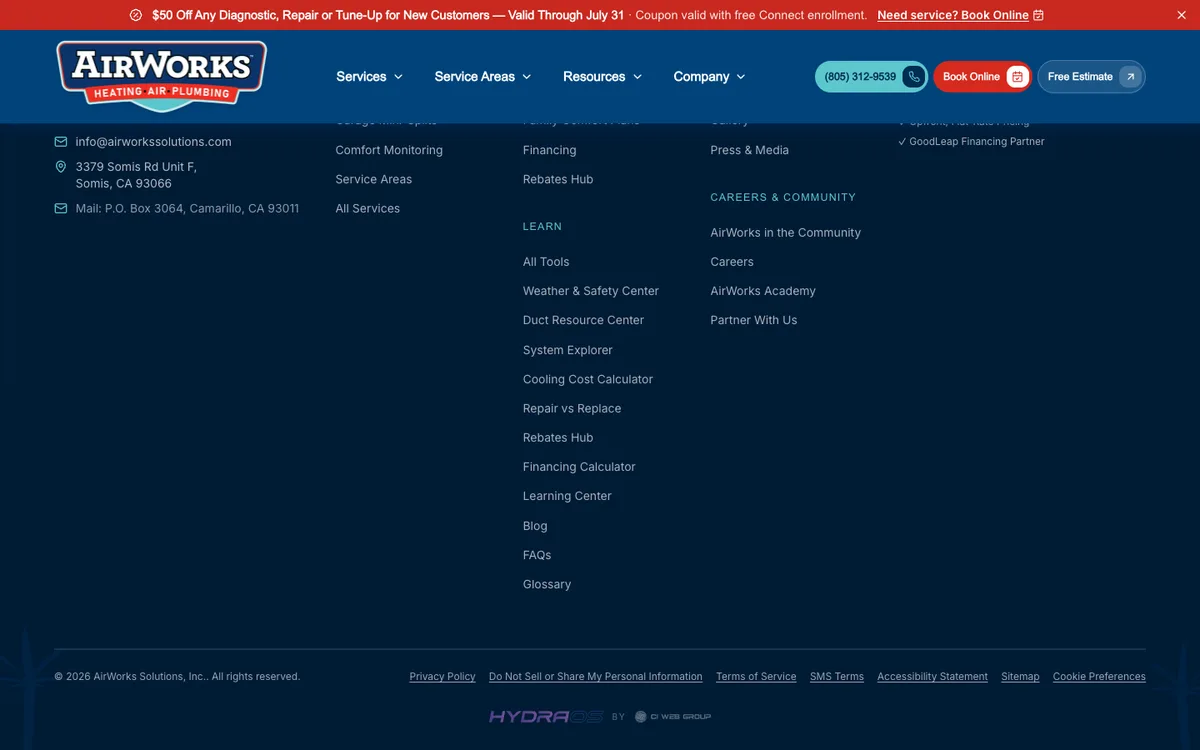
Task: Click the phone icon beside (805) 312-9539
Action: click(914, 77)
